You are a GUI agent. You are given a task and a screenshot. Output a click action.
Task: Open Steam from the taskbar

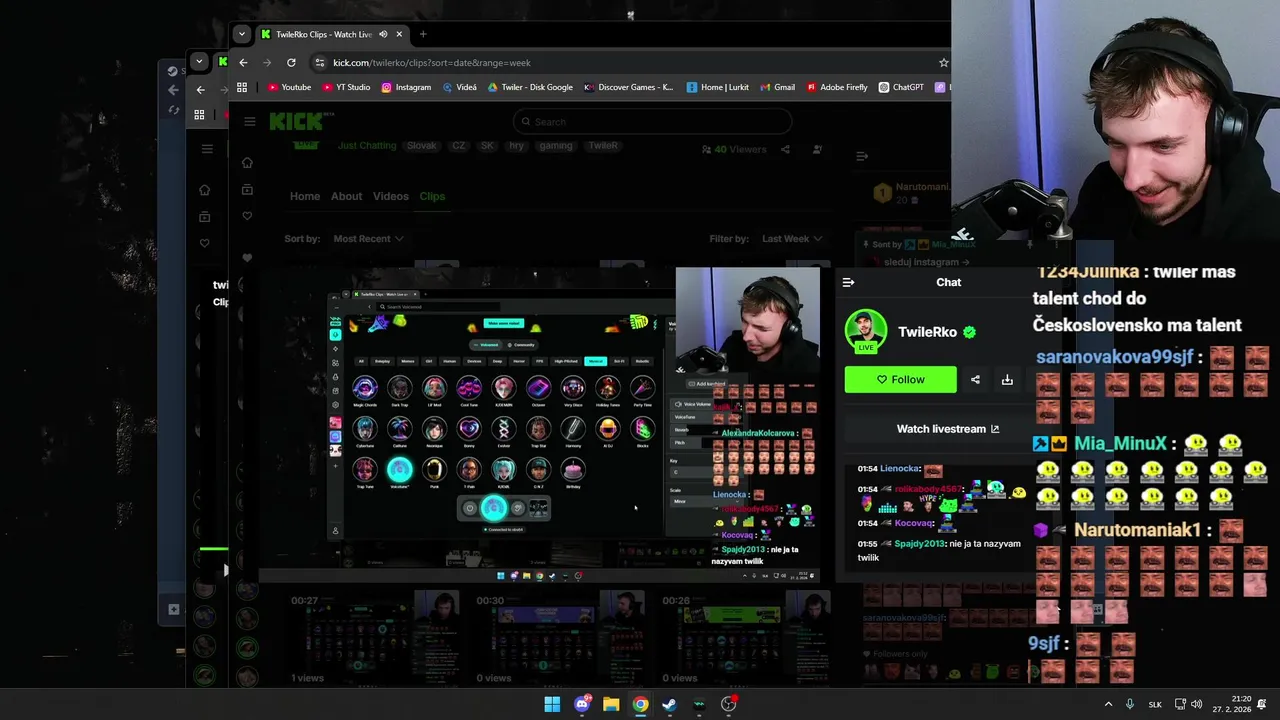[x=669, y=704]
